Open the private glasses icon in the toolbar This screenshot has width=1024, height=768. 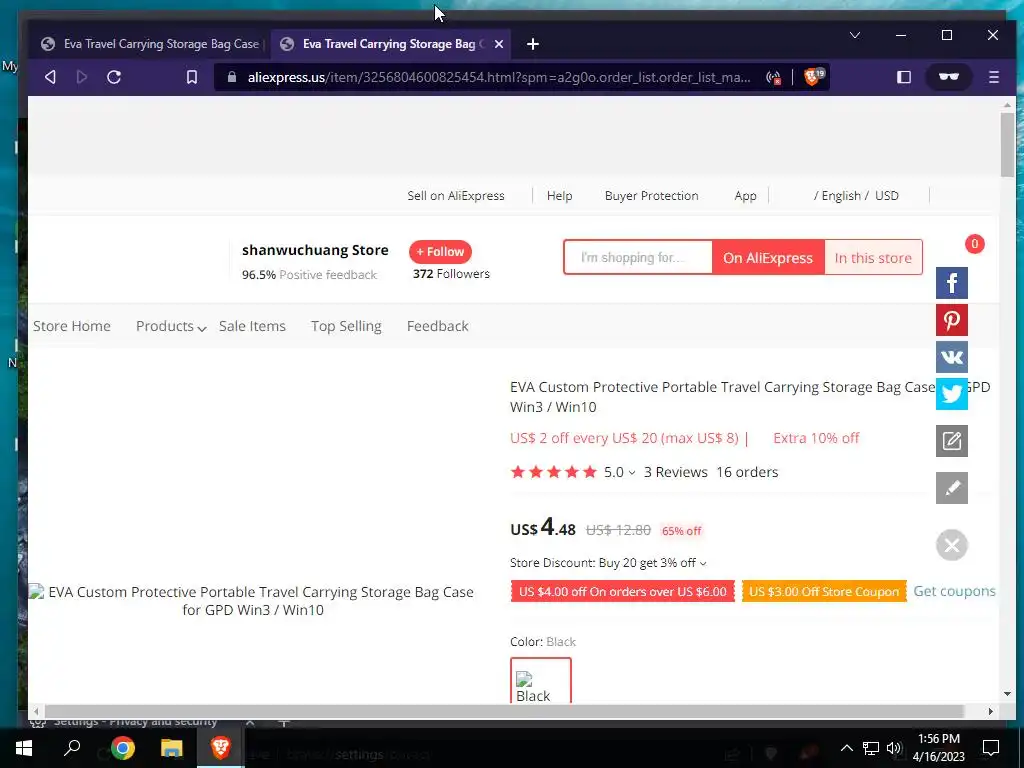pos(949,77)
